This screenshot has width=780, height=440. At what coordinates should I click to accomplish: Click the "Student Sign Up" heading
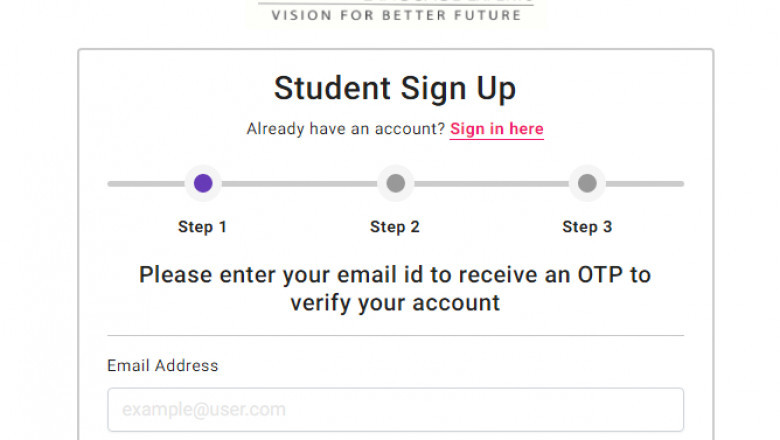(x=395, y=88)
